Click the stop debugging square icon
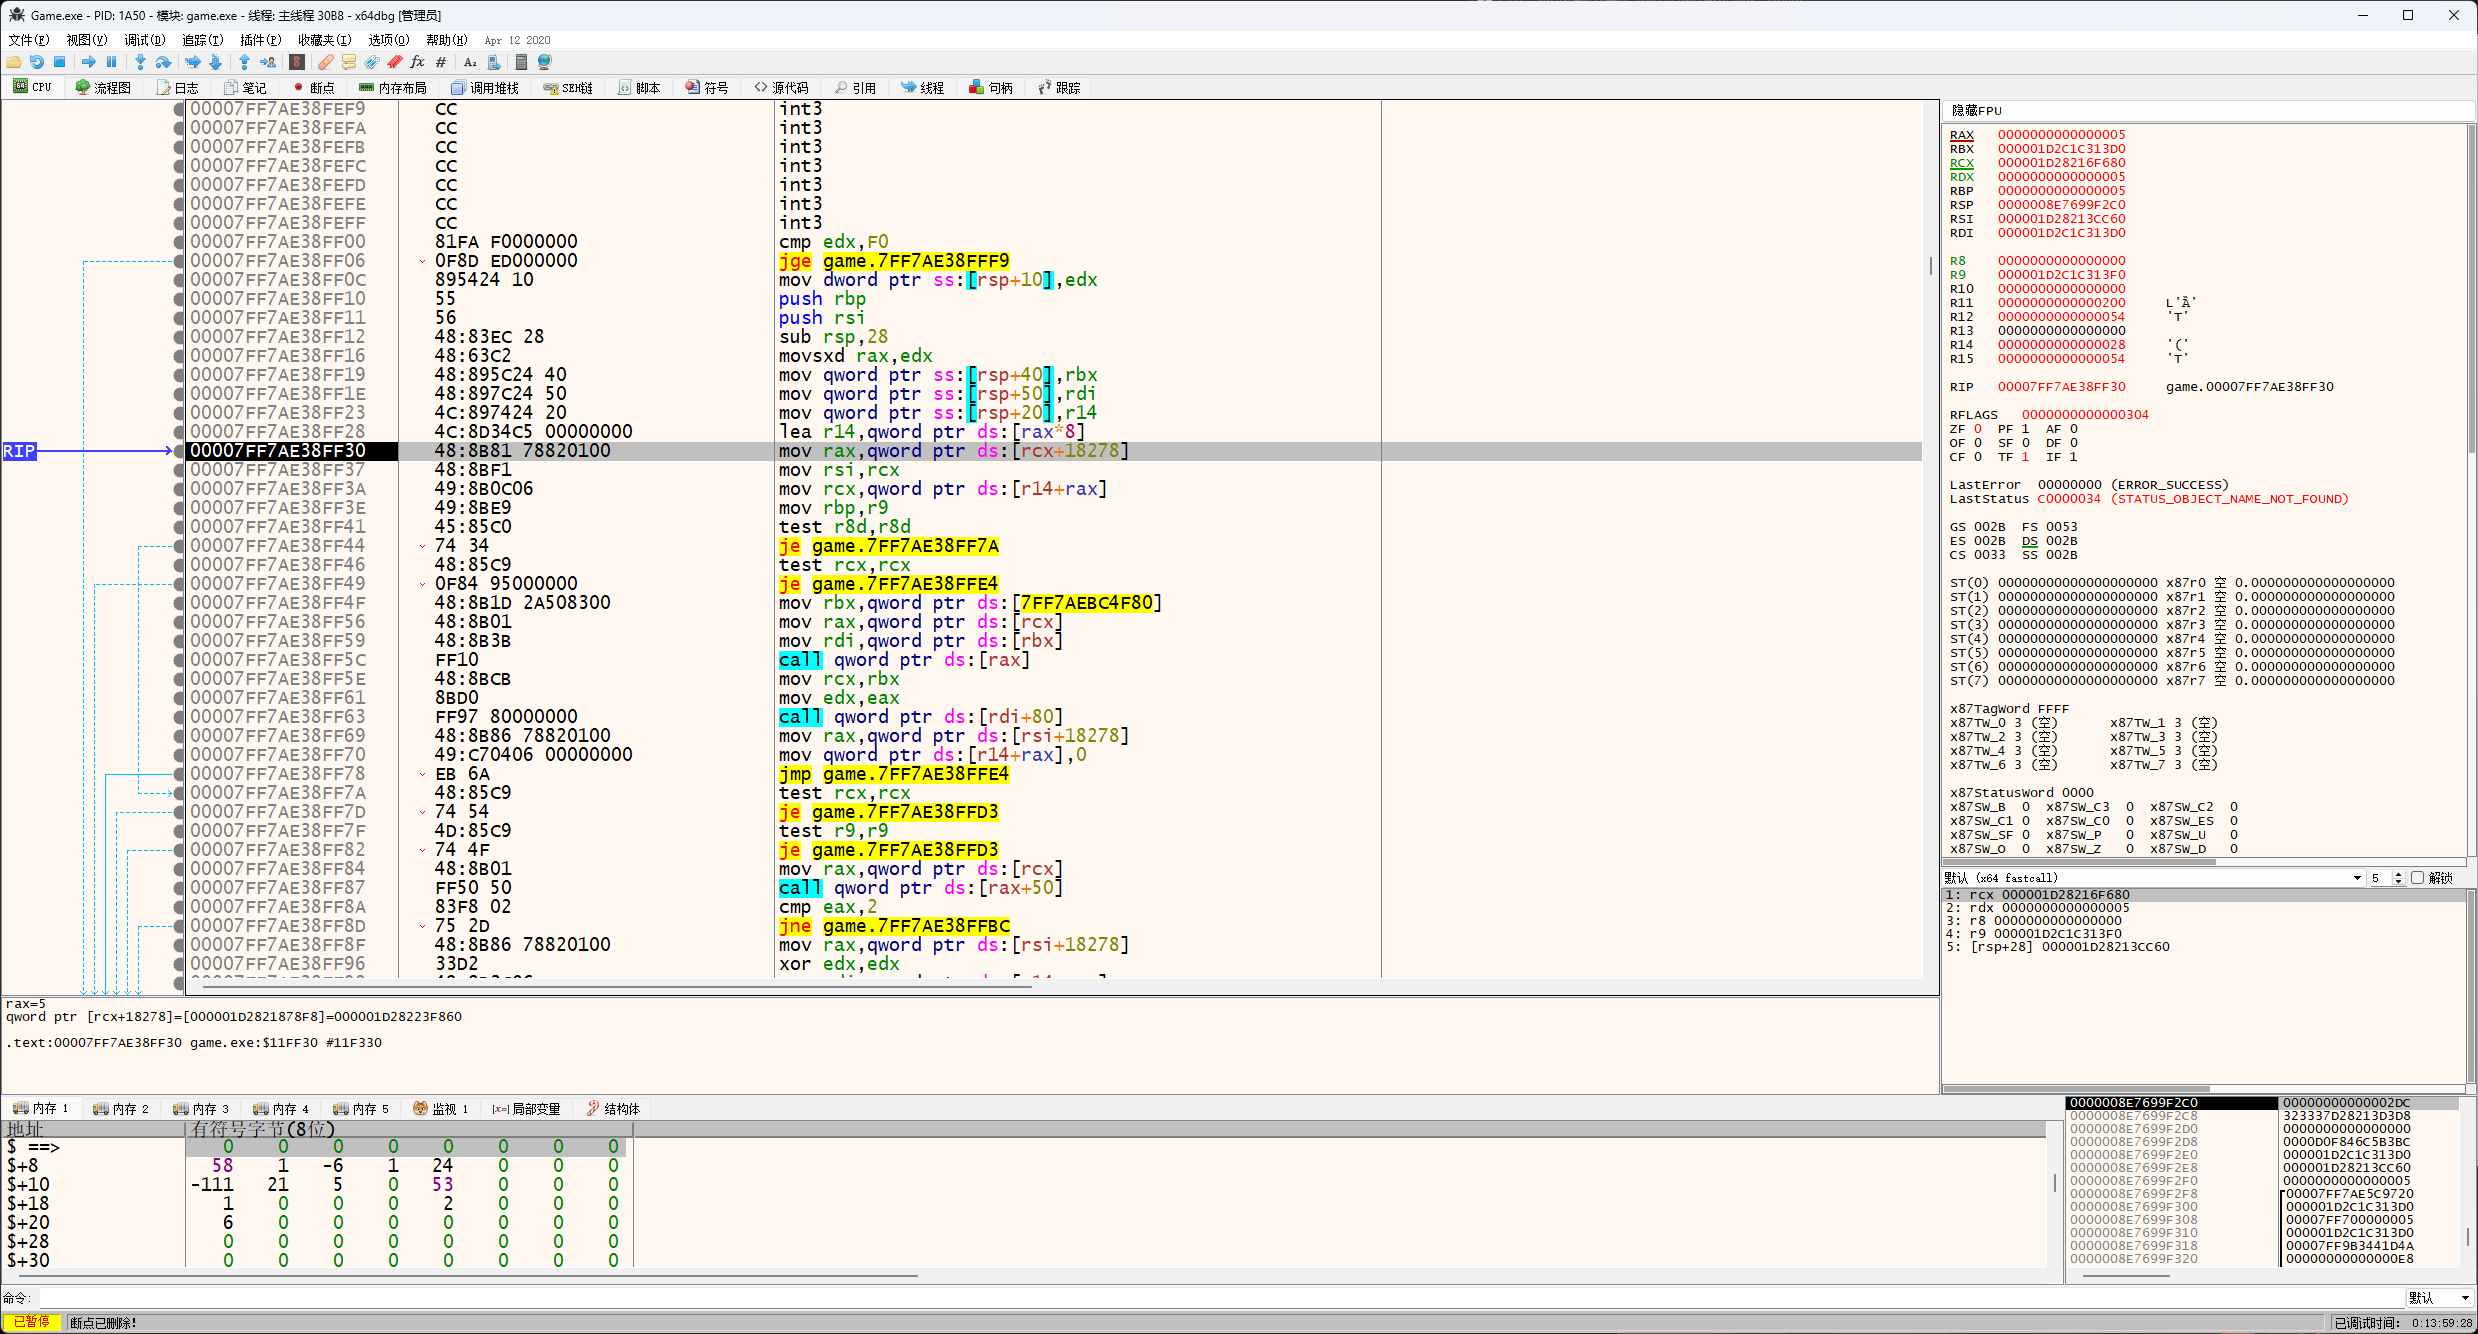 point(60,62)
